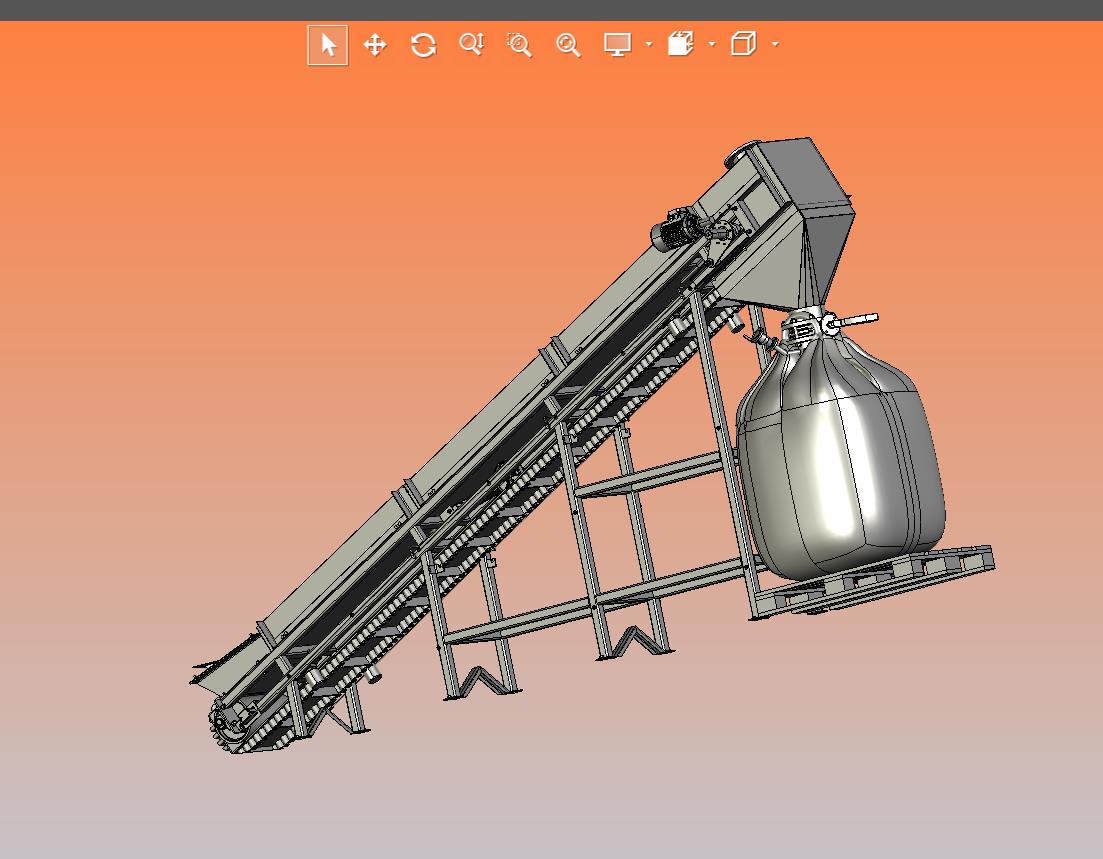Expand the explode/section view dropdown arrow

coord(712,44)
